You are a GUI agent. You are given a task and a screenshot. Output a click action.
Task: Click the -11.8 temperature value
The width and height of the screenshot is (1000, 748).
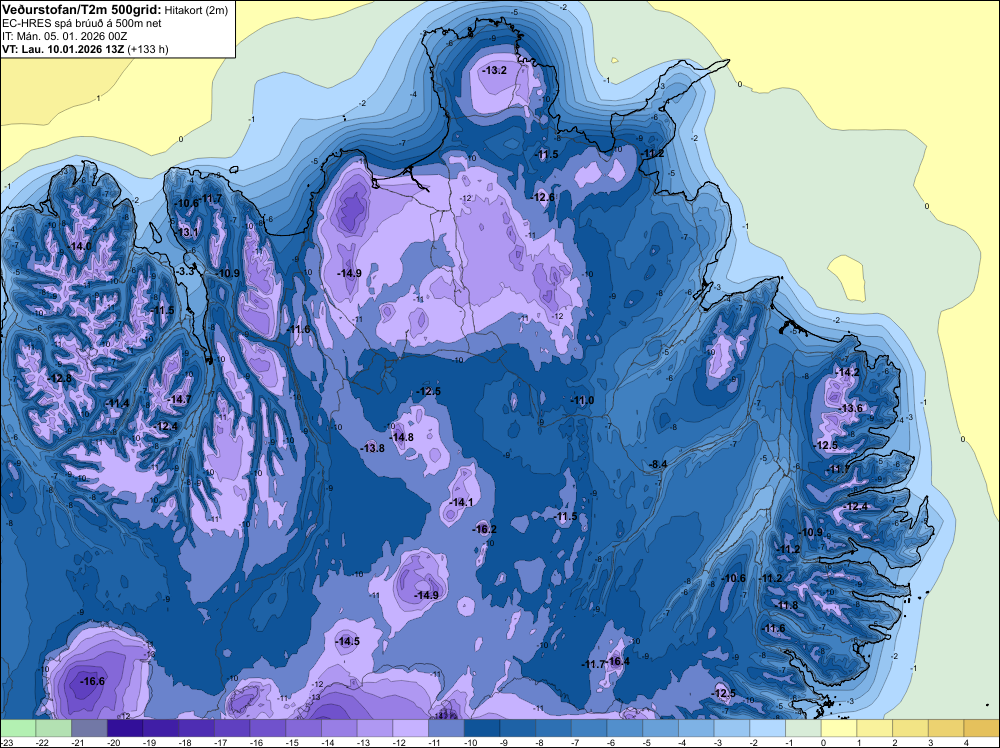(x=786, y=605)
